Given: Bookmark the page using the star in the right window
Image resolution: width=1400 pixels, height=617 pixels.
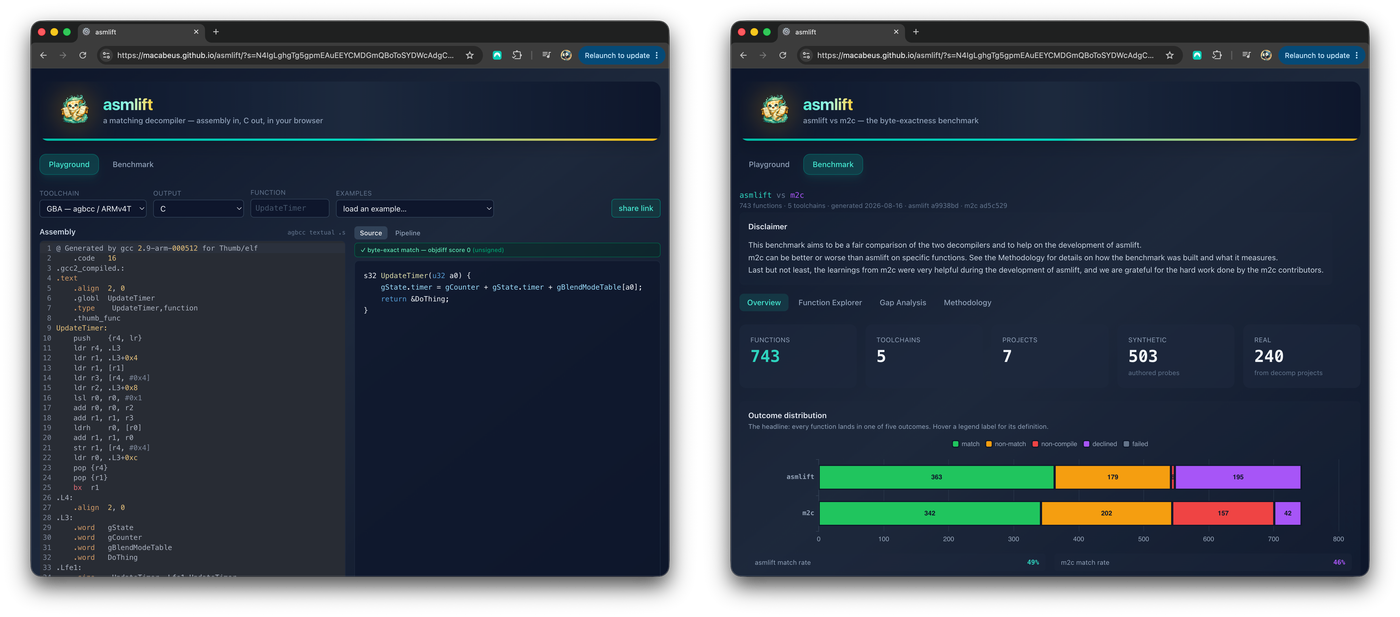Looking at the screenshot, I should click(1169, 55).
